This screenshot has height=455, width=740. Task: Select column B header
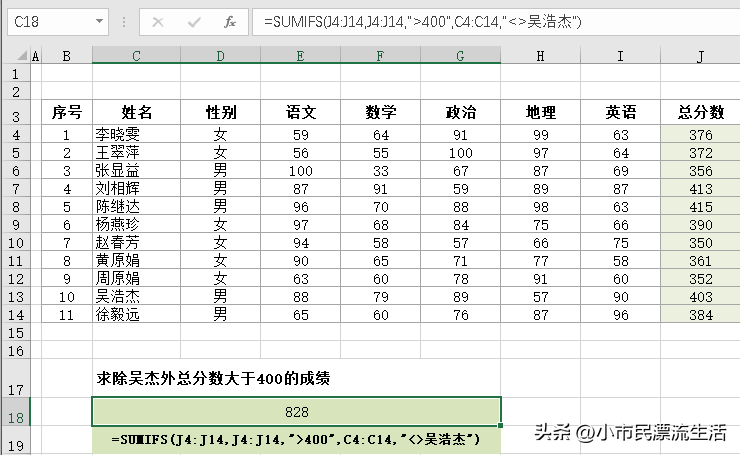coord(67,56)
